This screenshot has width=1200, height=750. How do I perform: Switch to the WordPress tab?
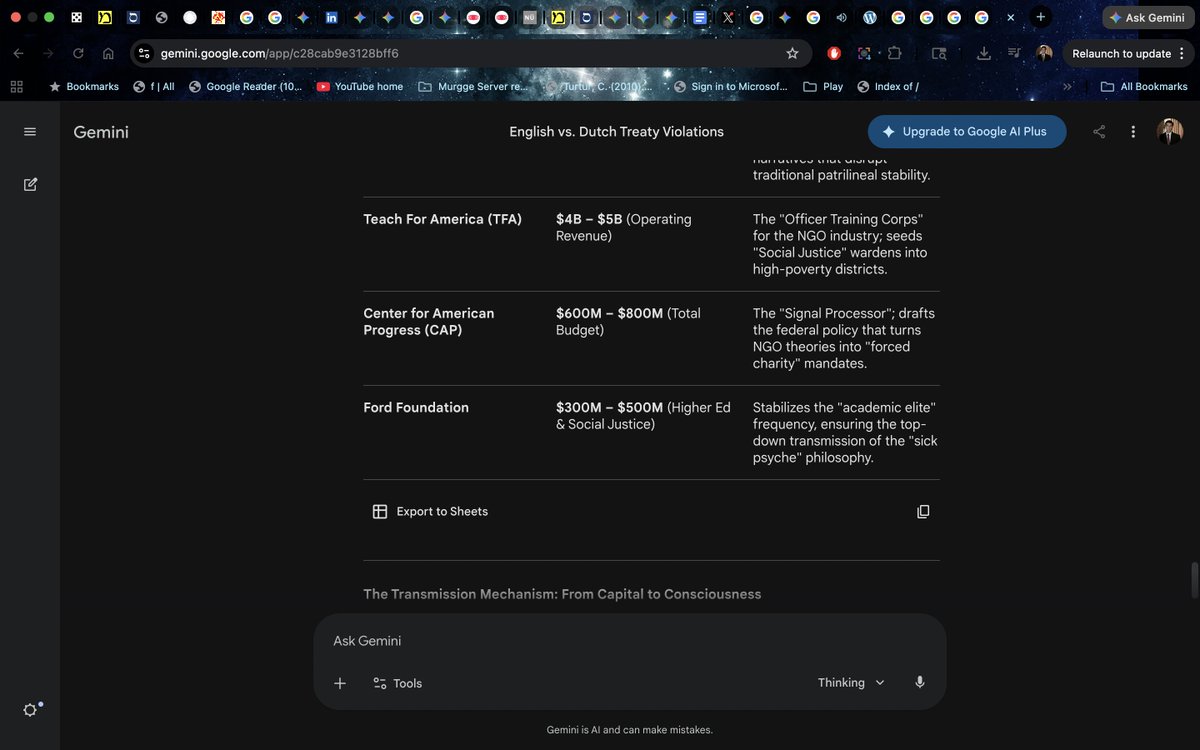coord(870,18)
